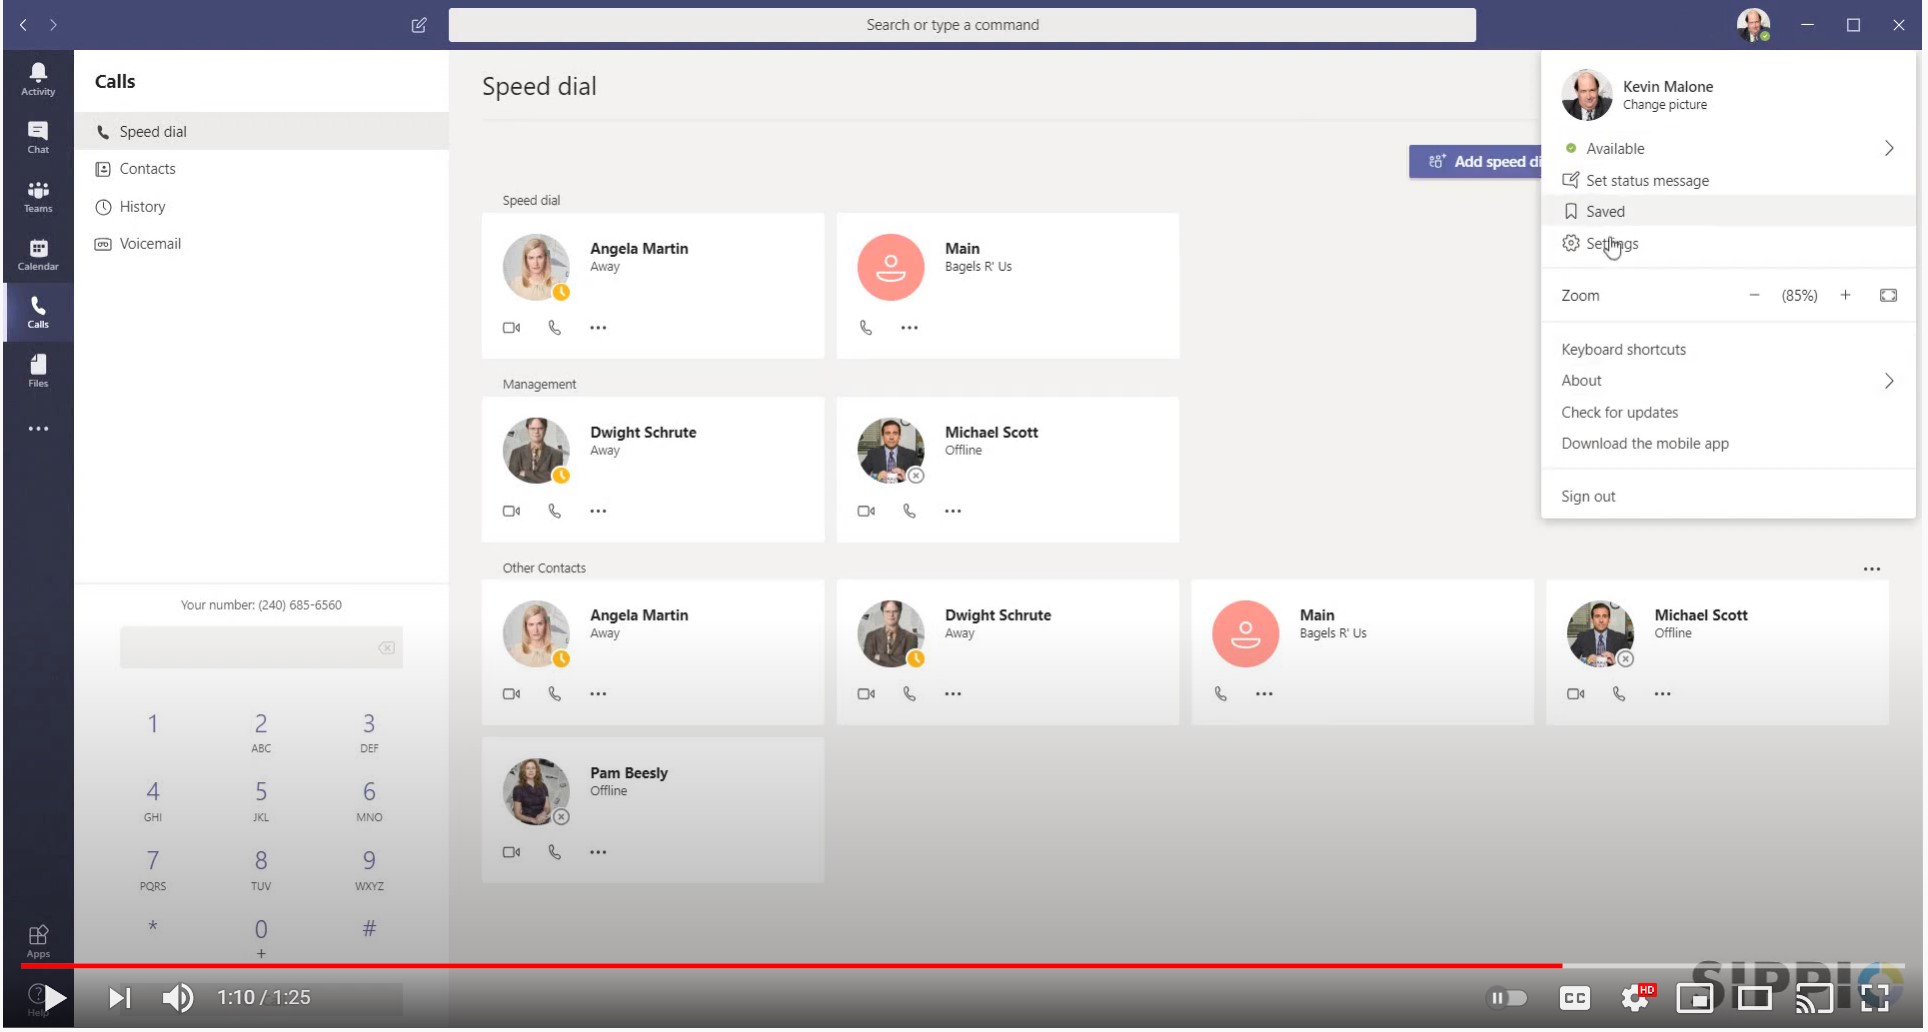
Task: Expand the Available status options
Action: (1888, 148)
